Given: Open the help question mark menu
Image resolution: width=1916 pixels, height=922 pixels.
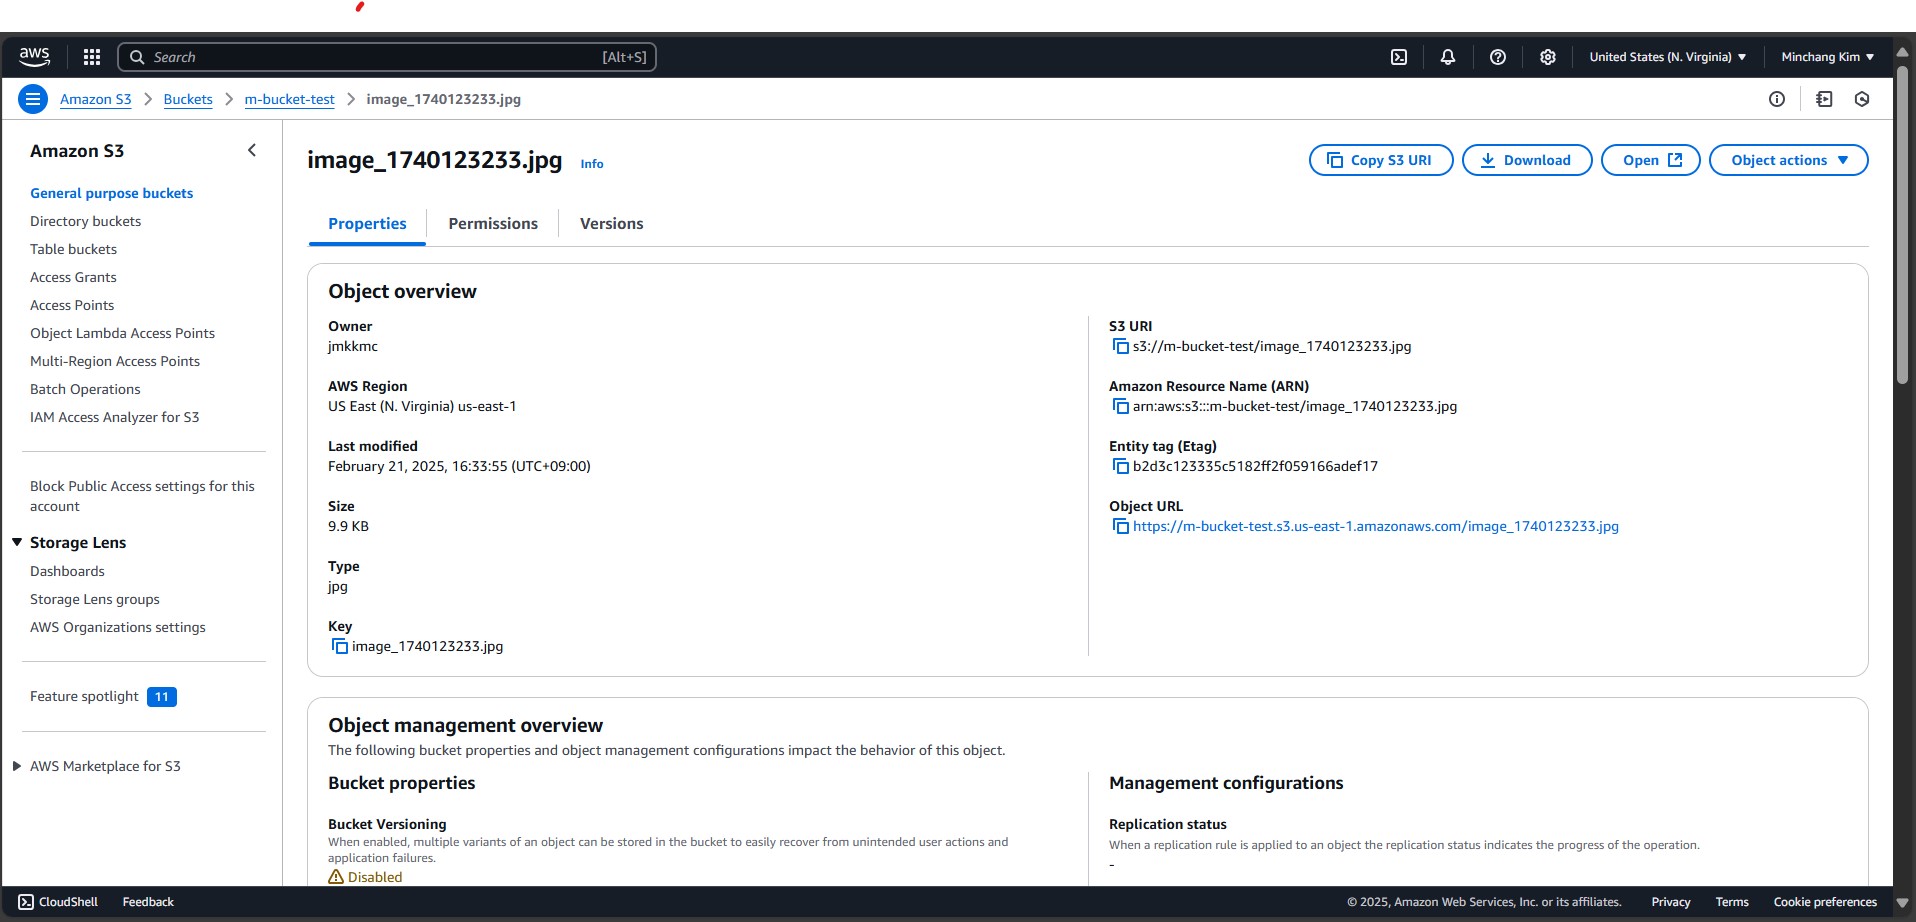Looking at the screenshot, I should [x=1498, y=57].
